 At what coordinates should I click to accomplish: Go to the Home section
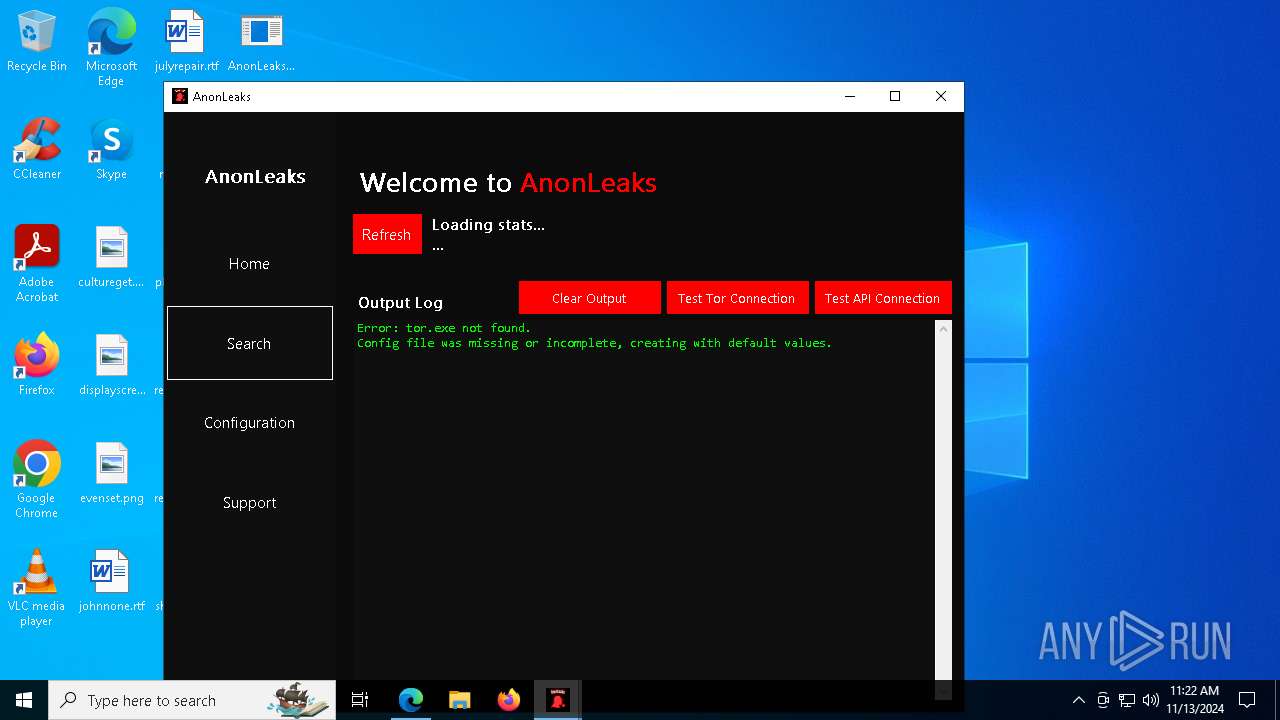tap(249, 264)
